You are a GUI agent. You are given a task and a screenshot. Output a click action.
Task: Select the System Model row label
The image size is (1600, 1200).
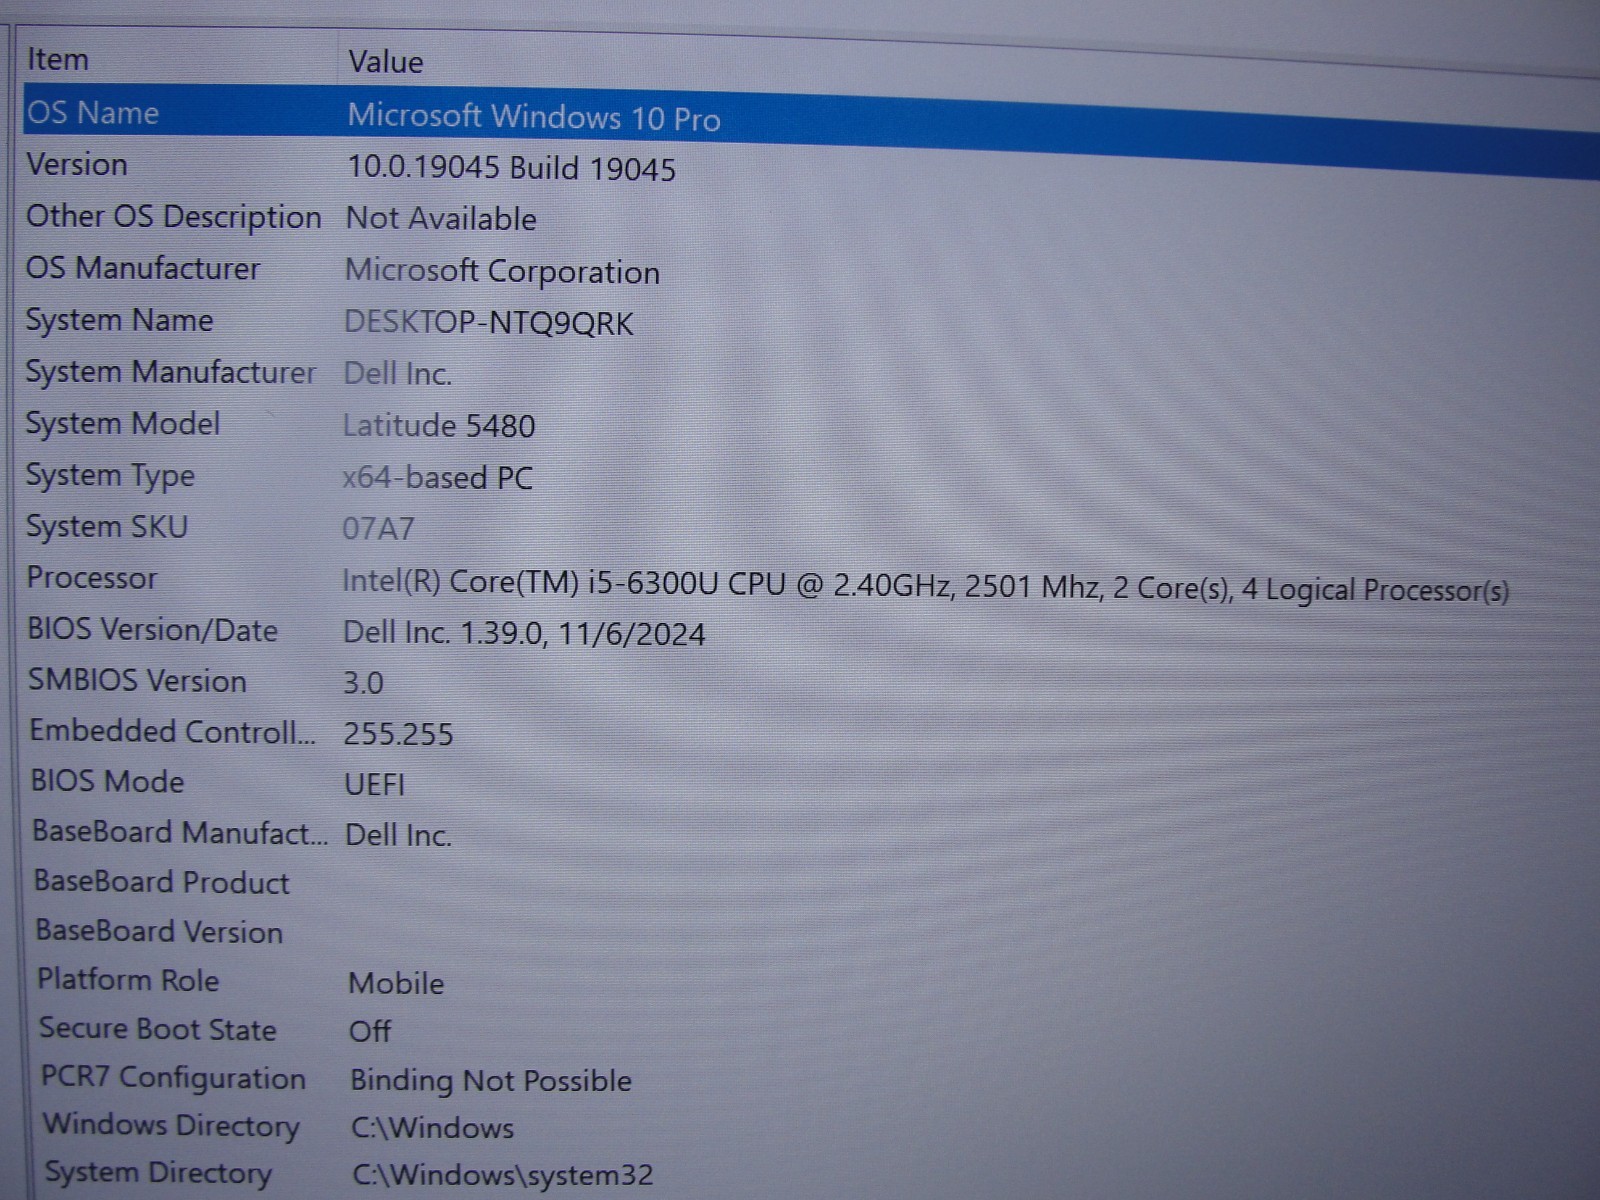tap(122, 424)
